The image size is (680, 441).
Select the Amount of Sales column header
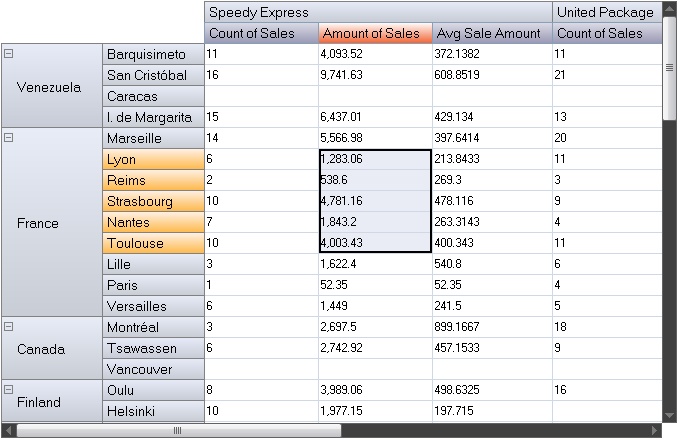click(375, 33)
